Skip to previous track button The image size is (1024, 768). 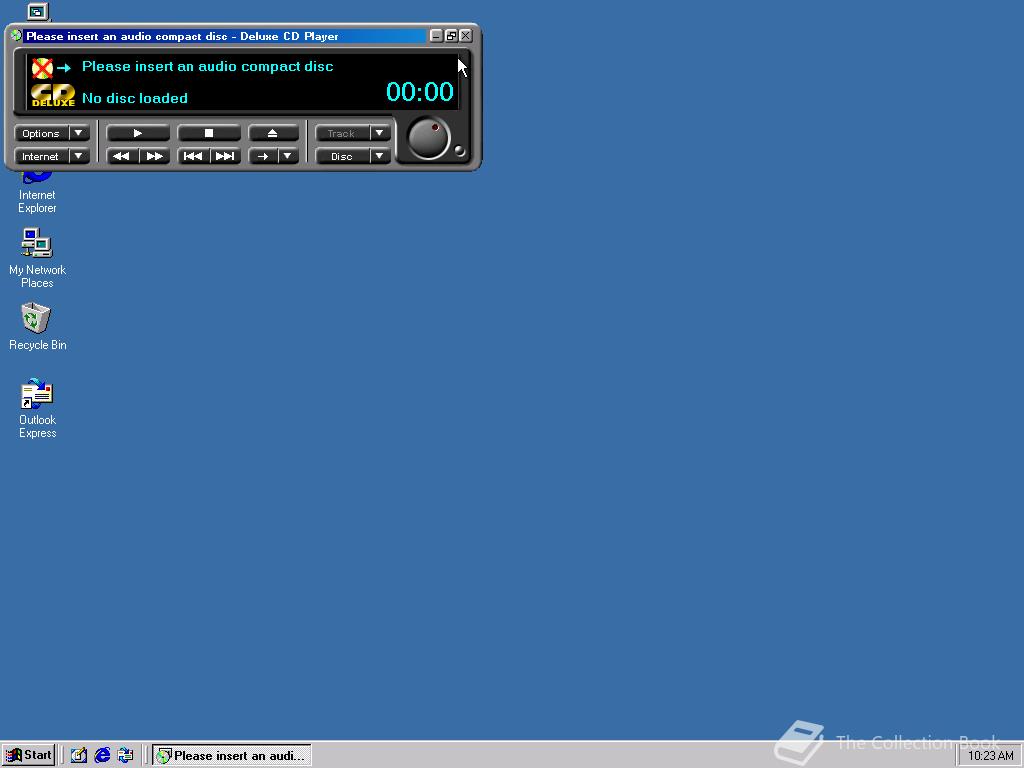(x=193, y=156)
